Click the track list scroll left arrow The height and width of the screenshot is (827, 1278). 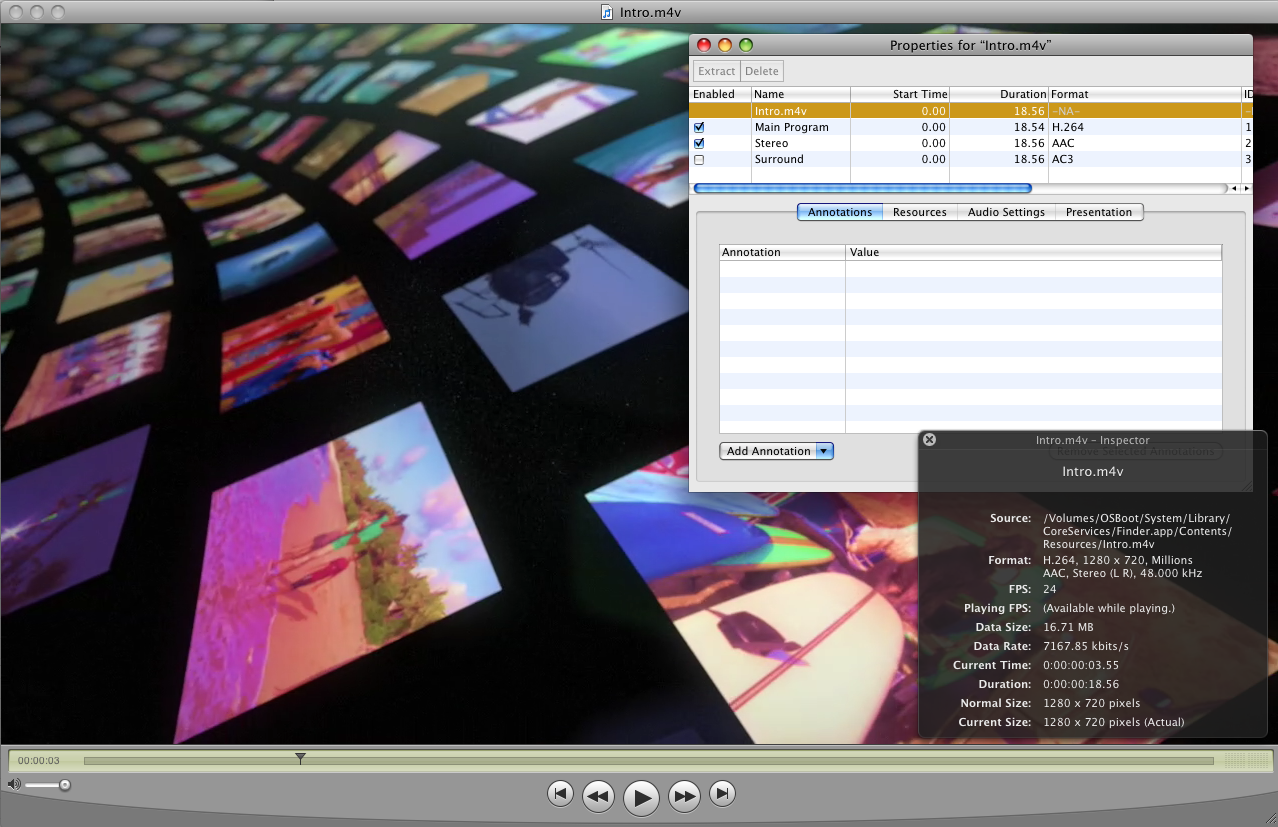pyautogui.click(x=1234, y=188)
